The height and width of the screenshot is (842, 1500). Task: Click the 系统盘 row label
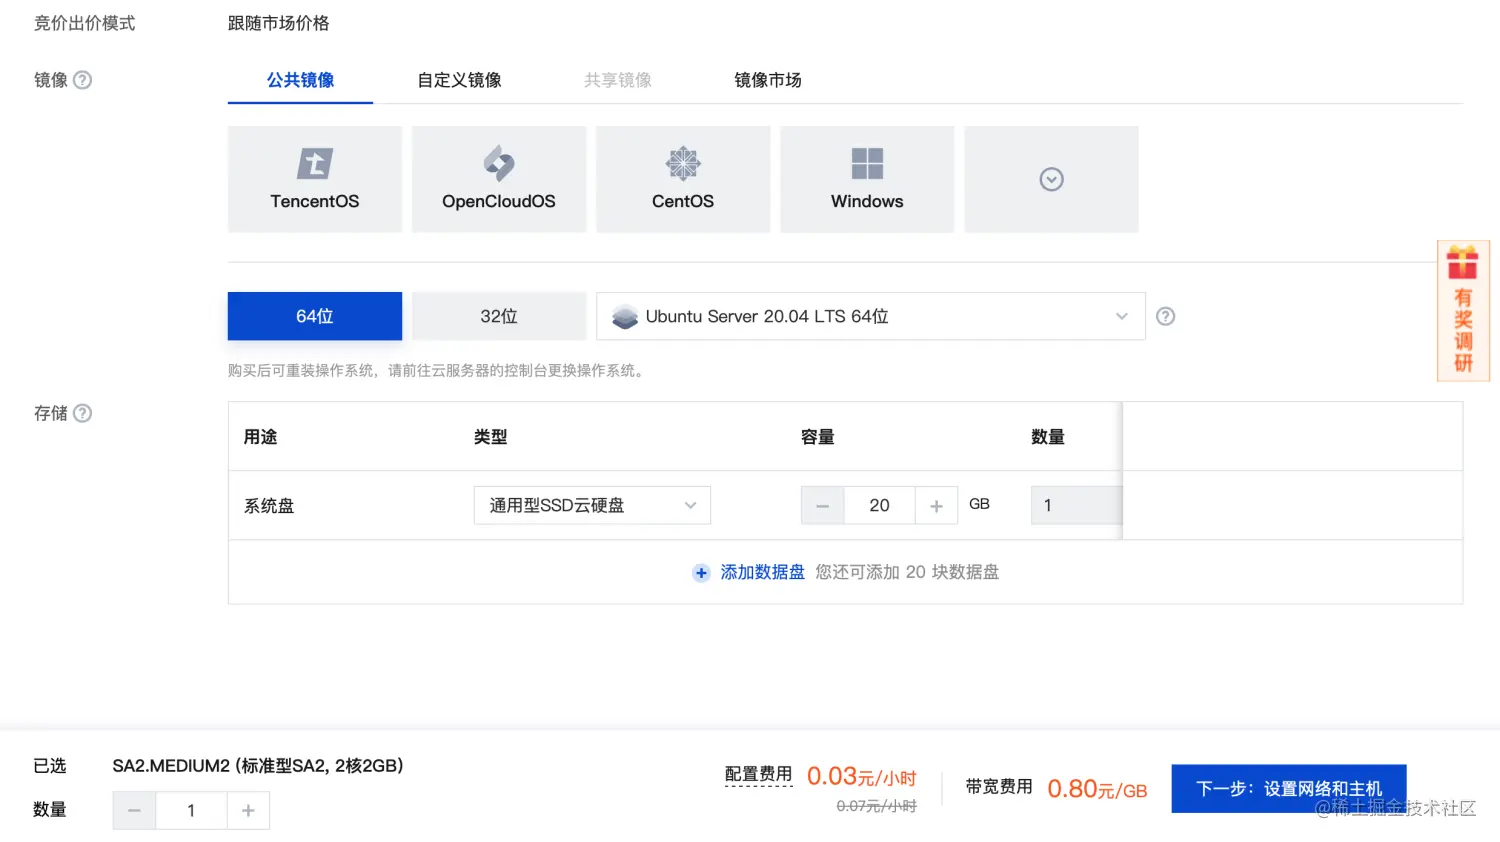[x=269, y=506]
